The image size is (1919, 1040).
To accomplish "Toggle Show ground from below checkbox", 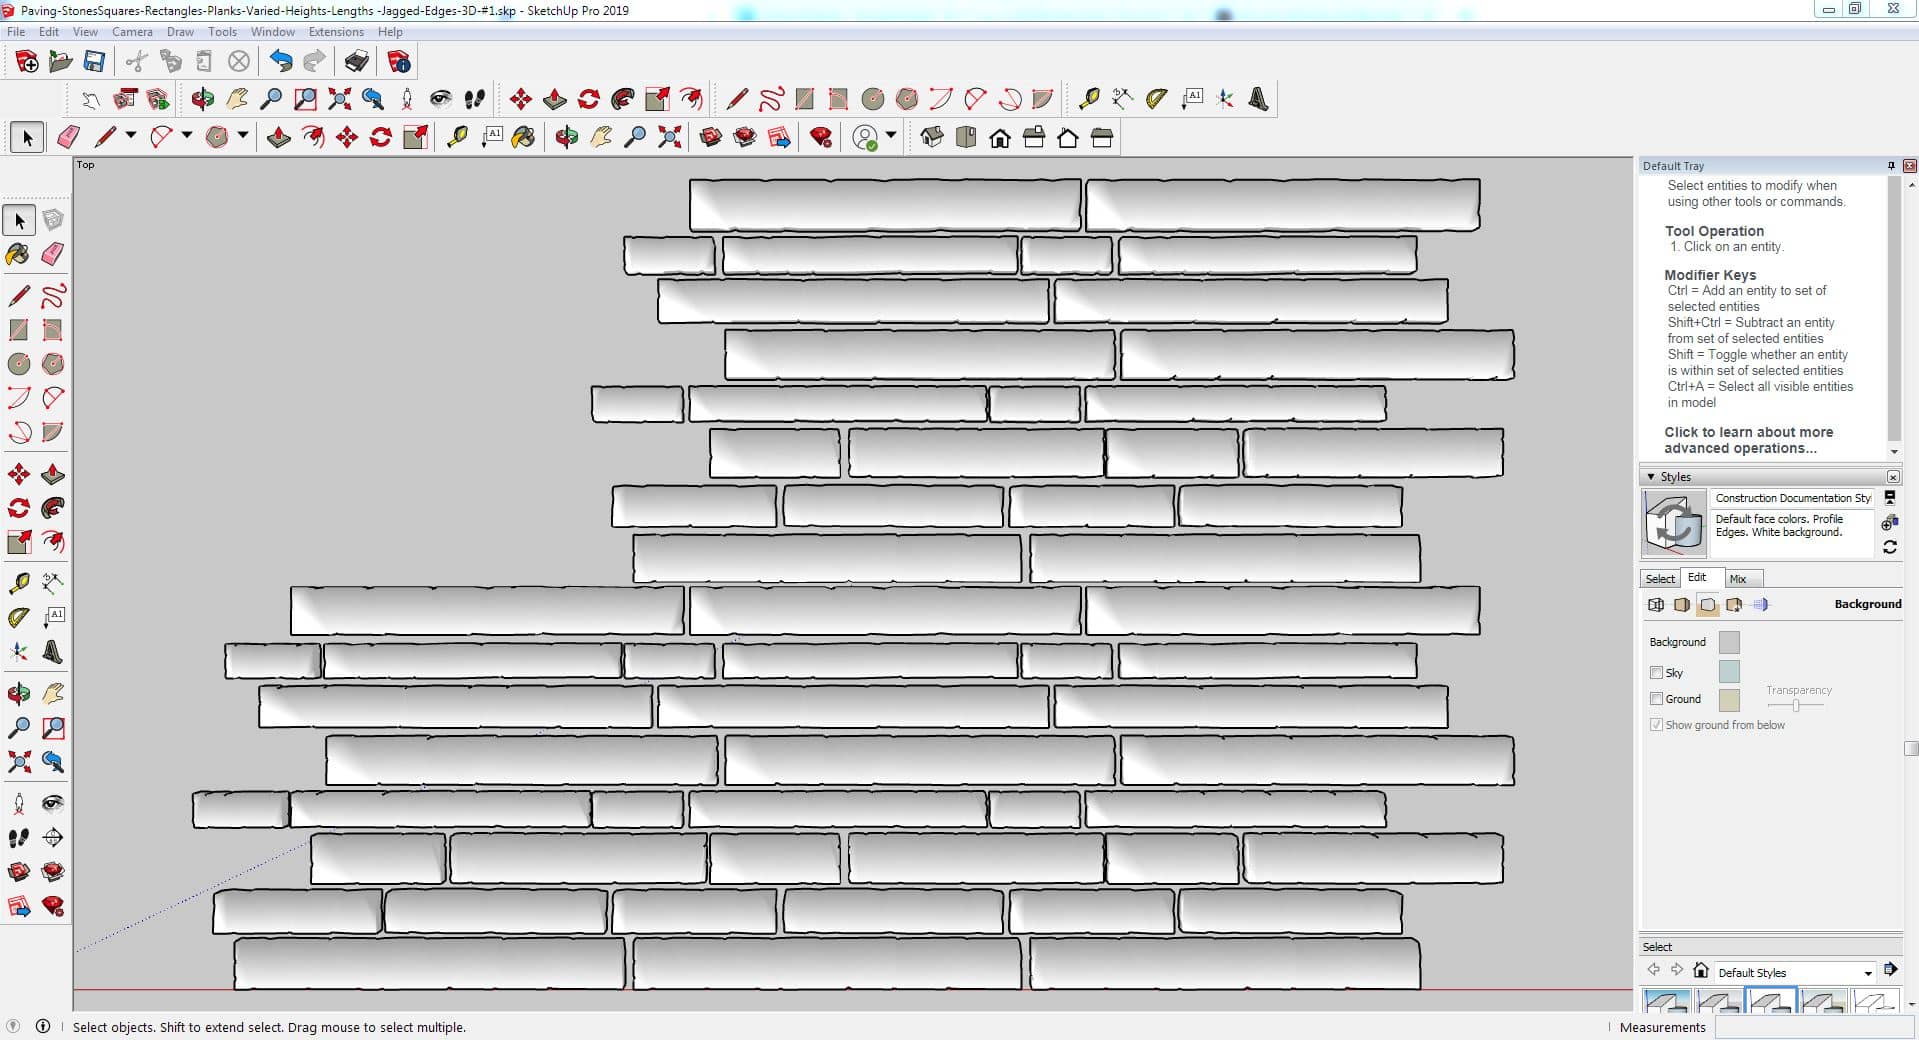I will coord(1656,725).
